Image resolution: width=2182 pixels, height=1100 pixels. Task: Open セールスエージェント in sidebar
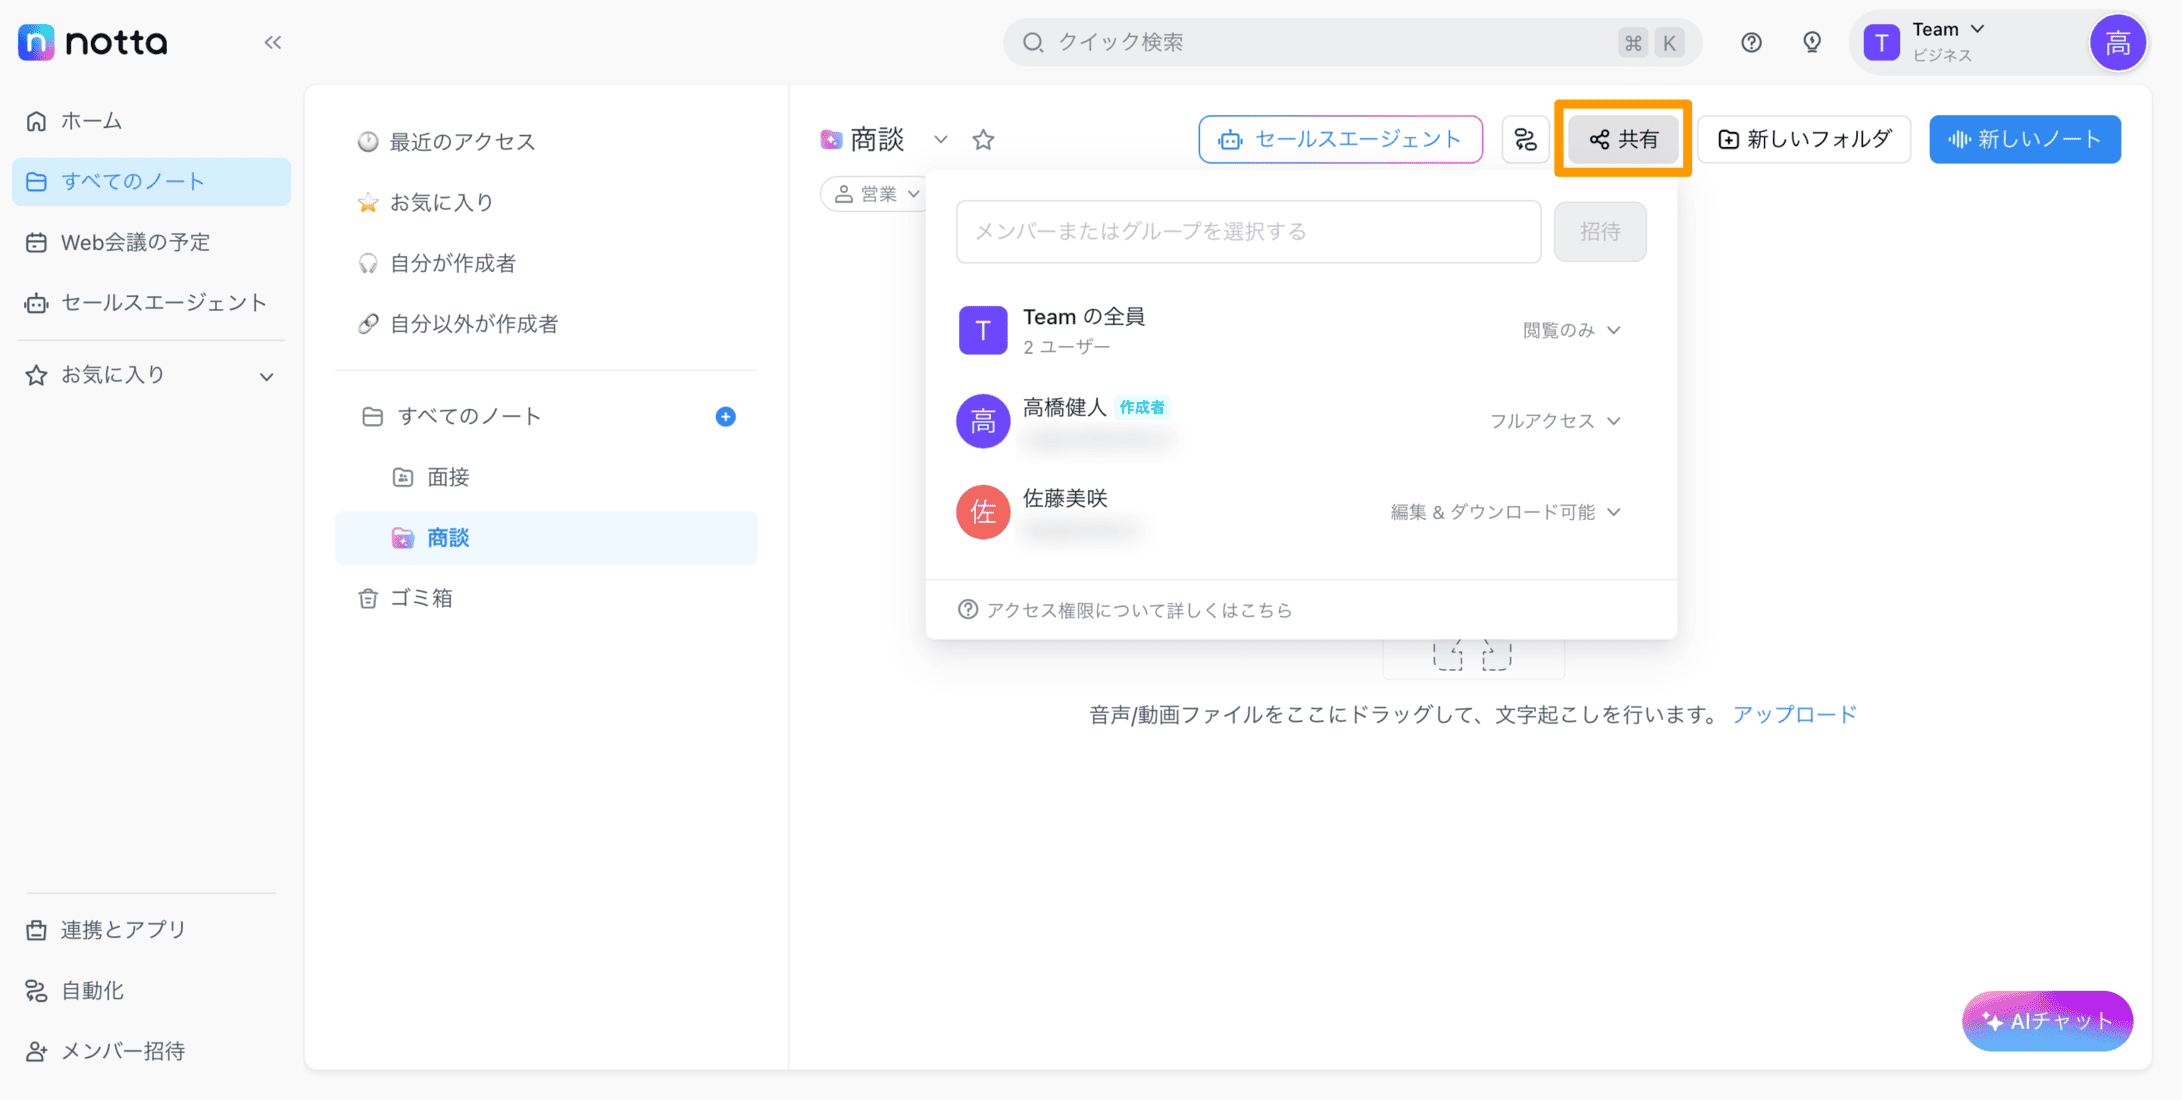pyautogui.click(x=151, y=303)
